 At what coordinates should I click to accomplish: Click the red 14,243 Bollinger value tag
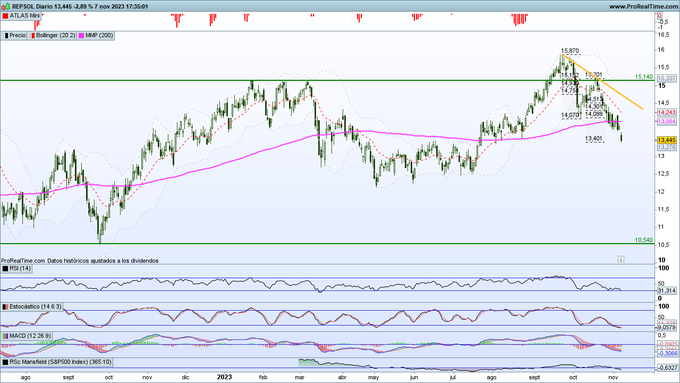(667, 113)
